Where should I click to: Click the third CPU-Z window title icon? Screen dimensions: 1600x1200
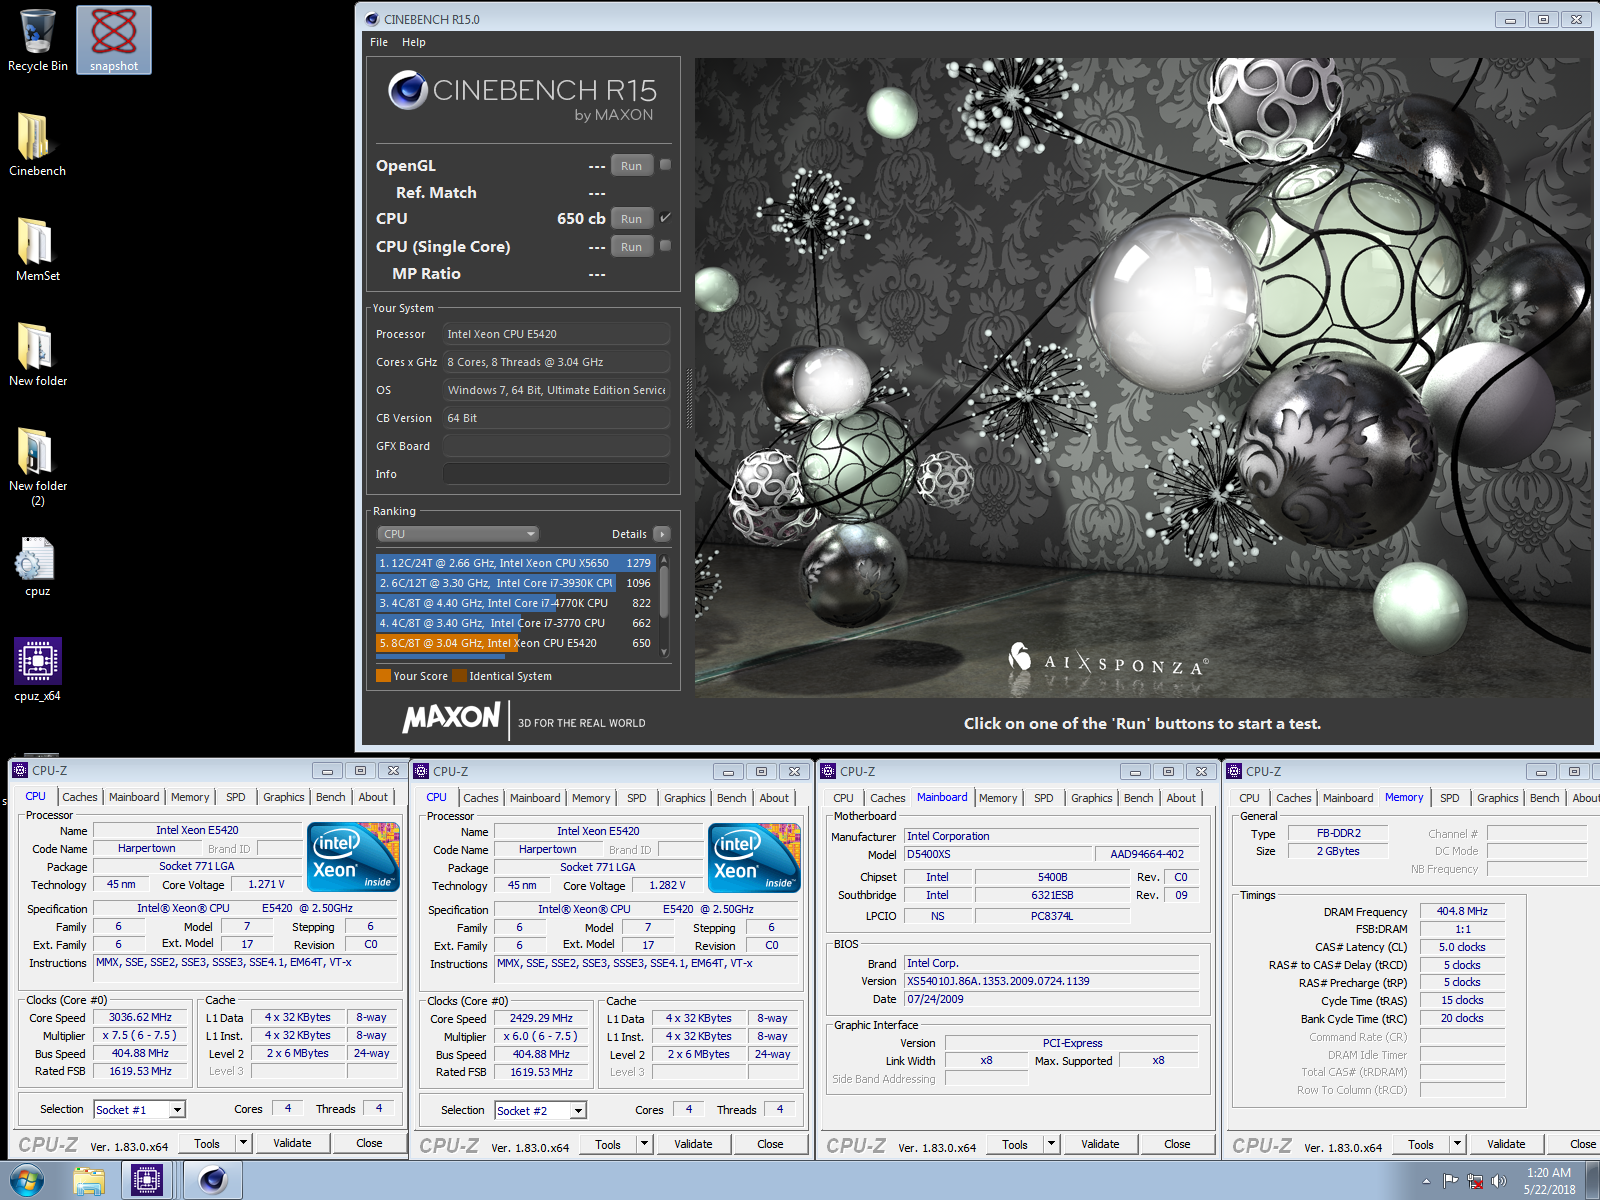click(828, 771)
